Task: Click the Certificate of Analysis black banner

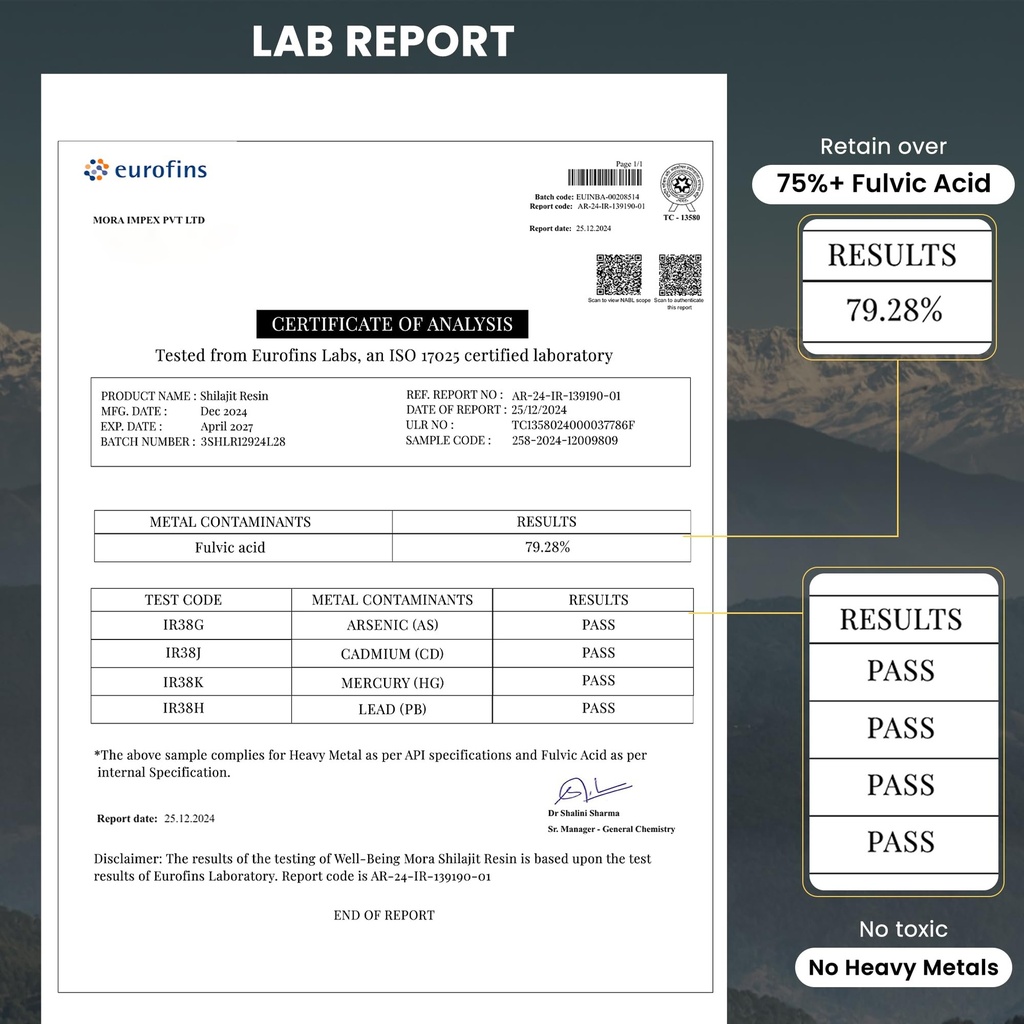Action: (392, 324)
